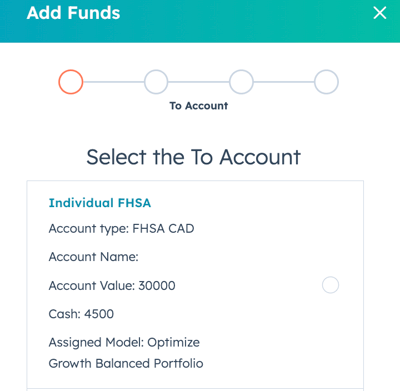Click the connector line between steps two and three
Viewport: 400px width, 391px height.
[x=199, y=82]
